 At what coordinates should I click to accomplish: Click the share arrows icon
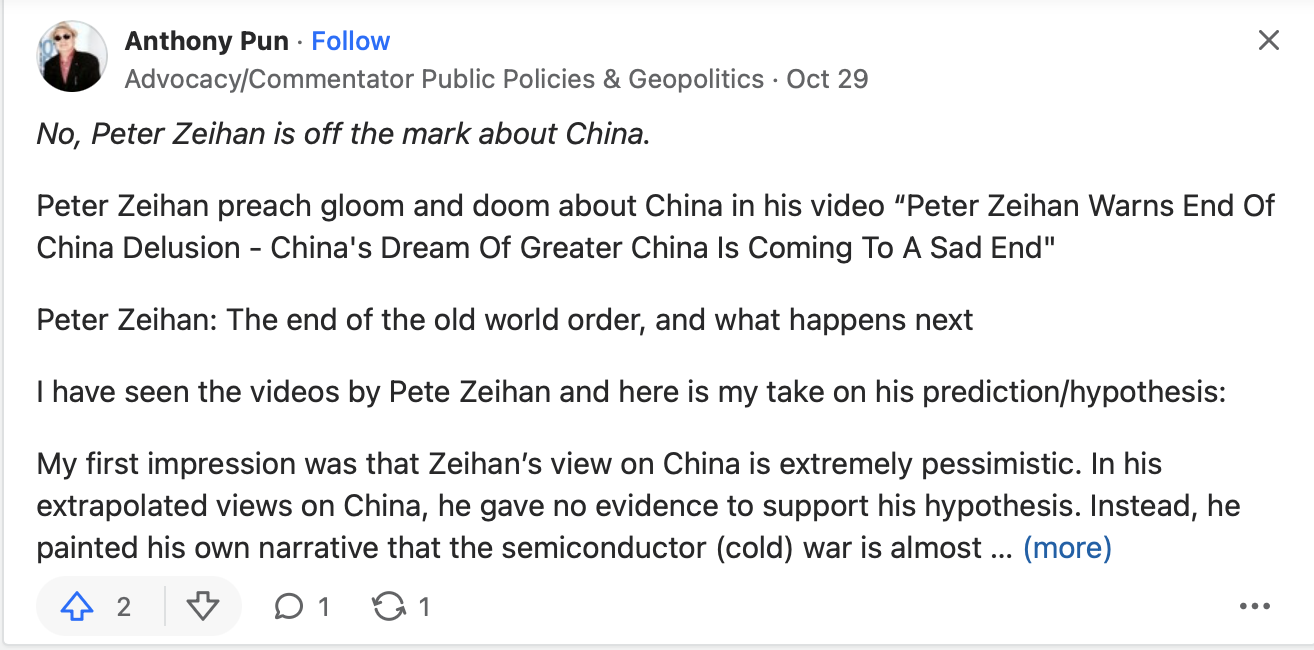pos(388,606)
